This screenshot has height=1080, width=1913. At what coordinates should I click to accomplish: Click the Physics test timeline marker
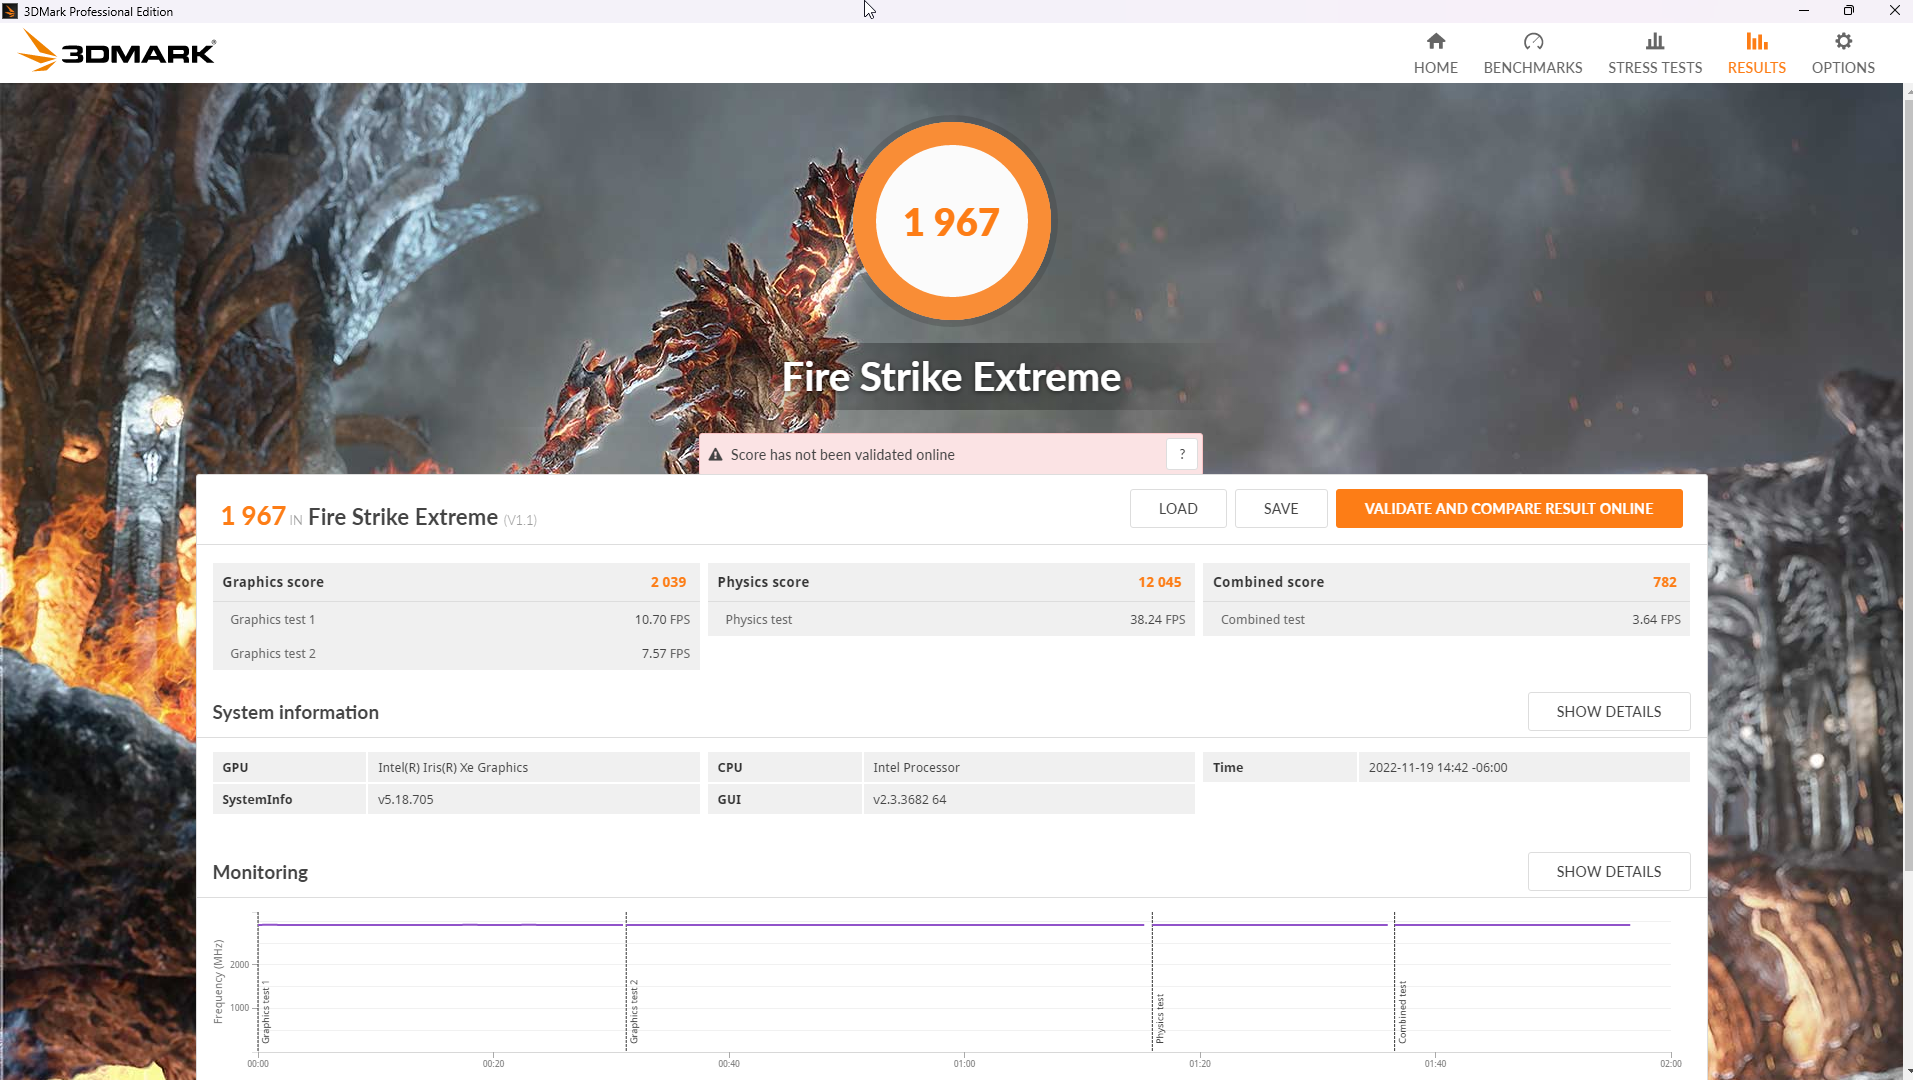(1160, 1018)
